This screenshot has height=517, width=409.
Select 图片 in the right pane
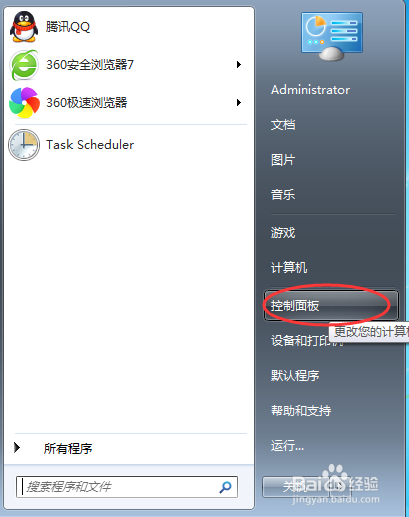[283, 160]
